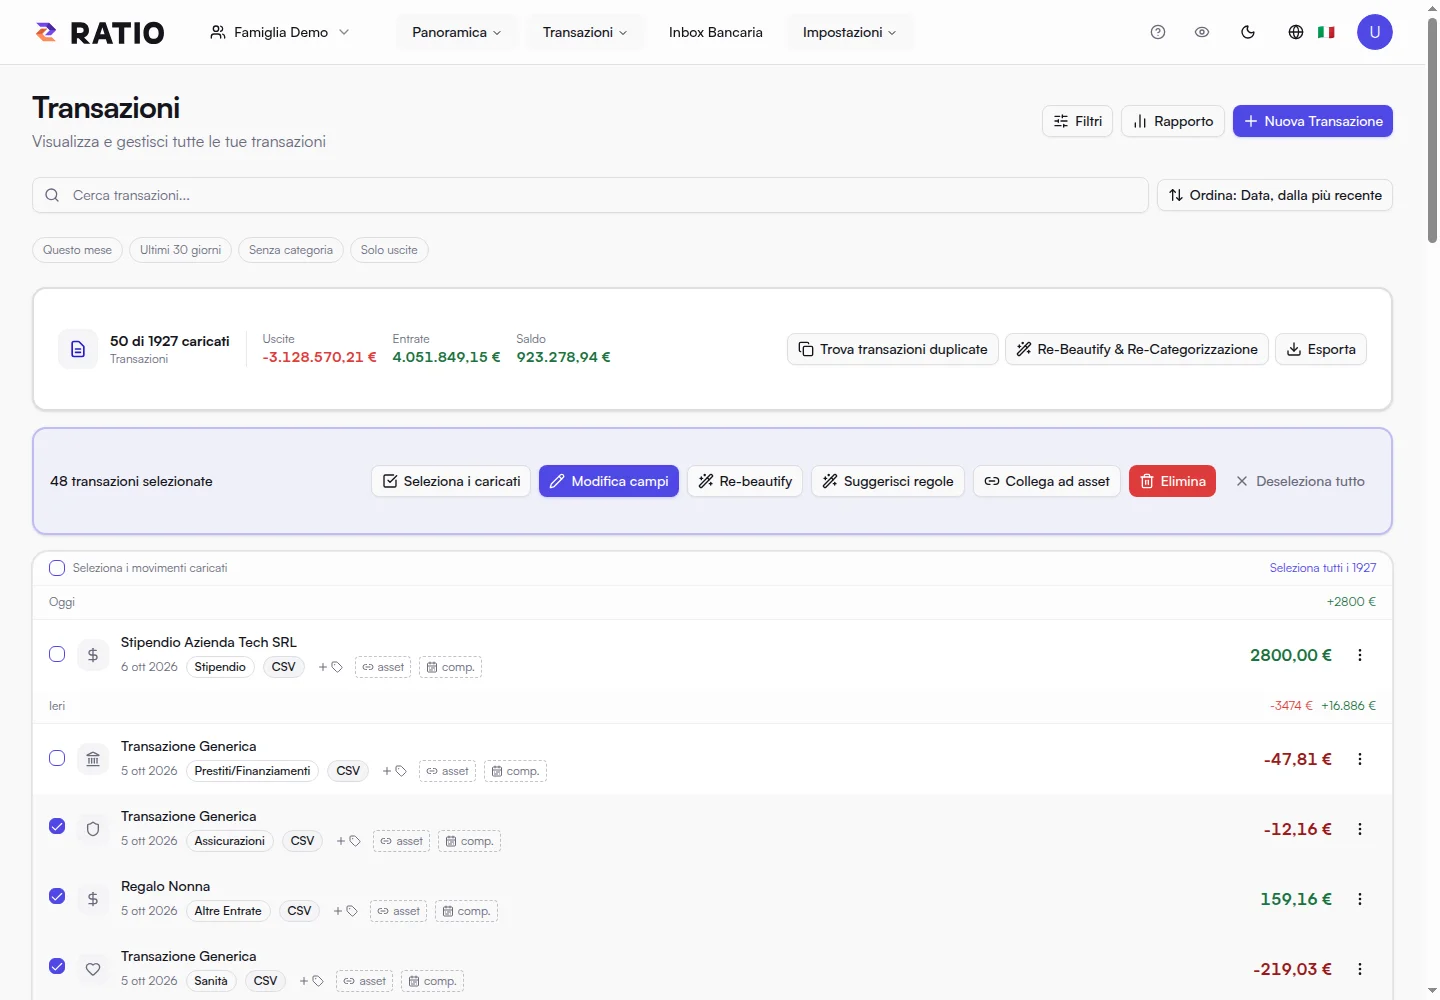Click the red Elimina button
The image size is (1440, 1000).
pos(1172,481)
